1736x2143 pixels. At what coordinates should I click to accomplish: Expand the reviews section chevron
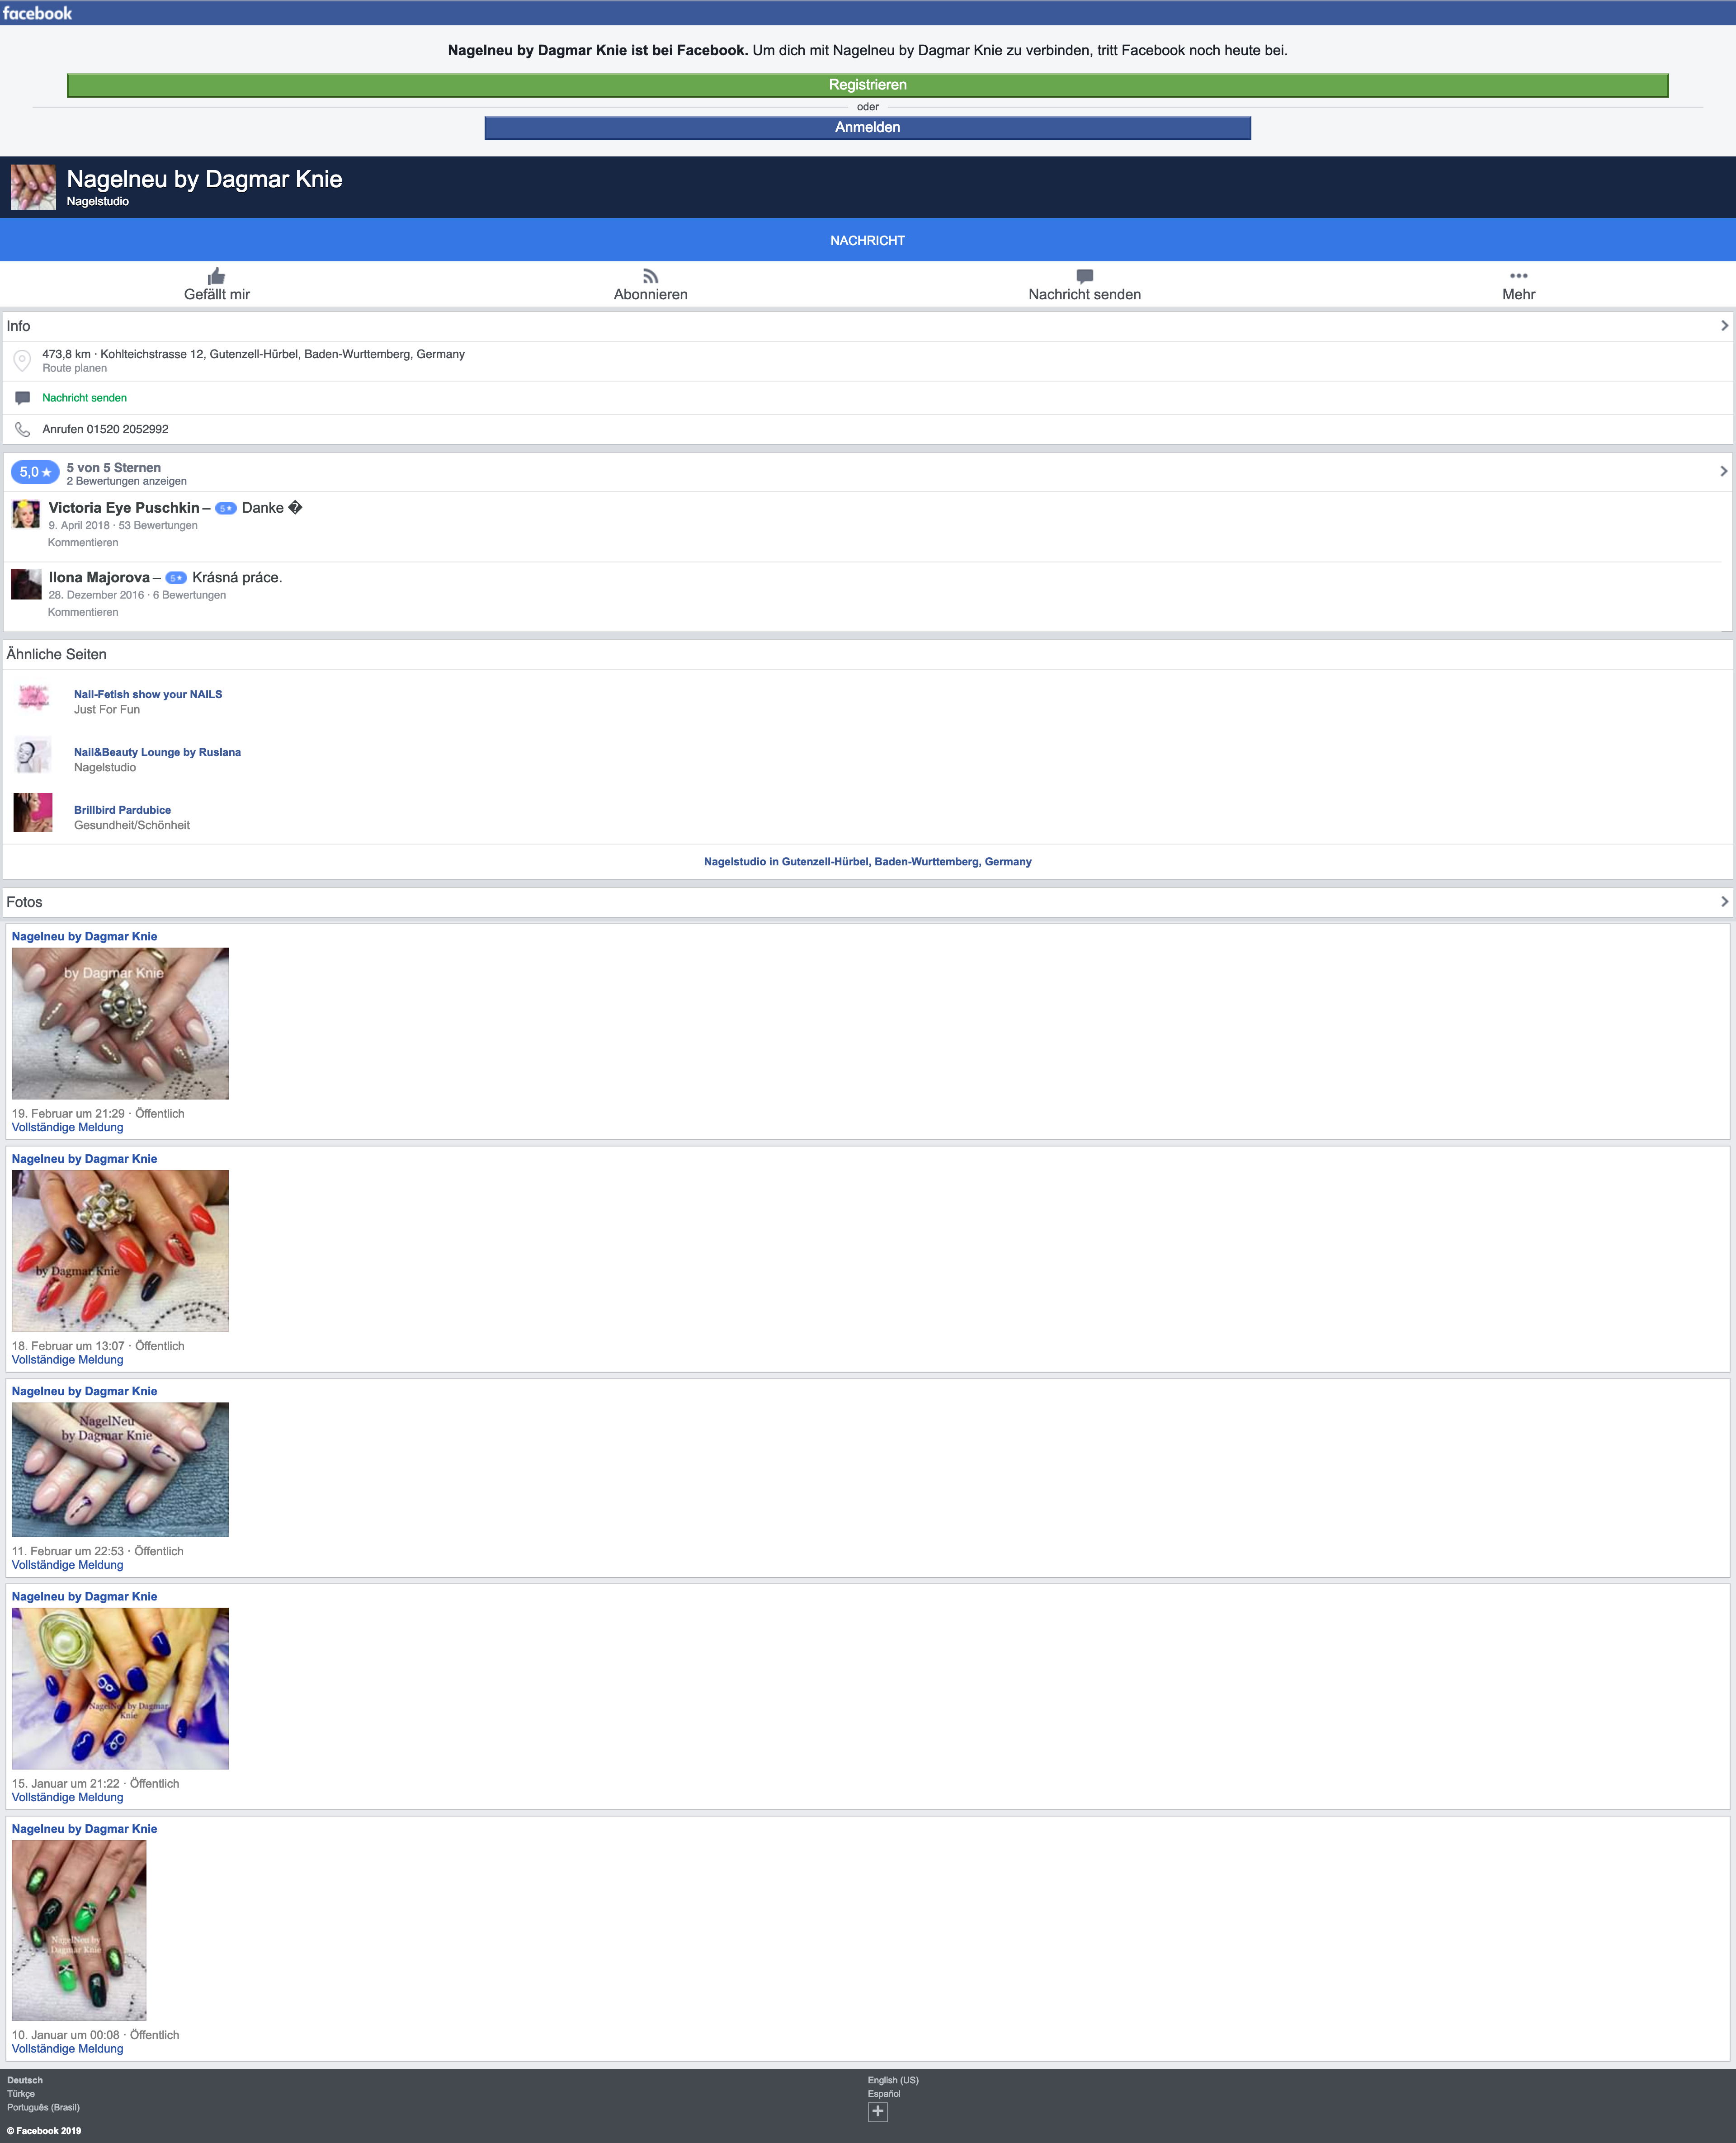(x=1723, y=471)
